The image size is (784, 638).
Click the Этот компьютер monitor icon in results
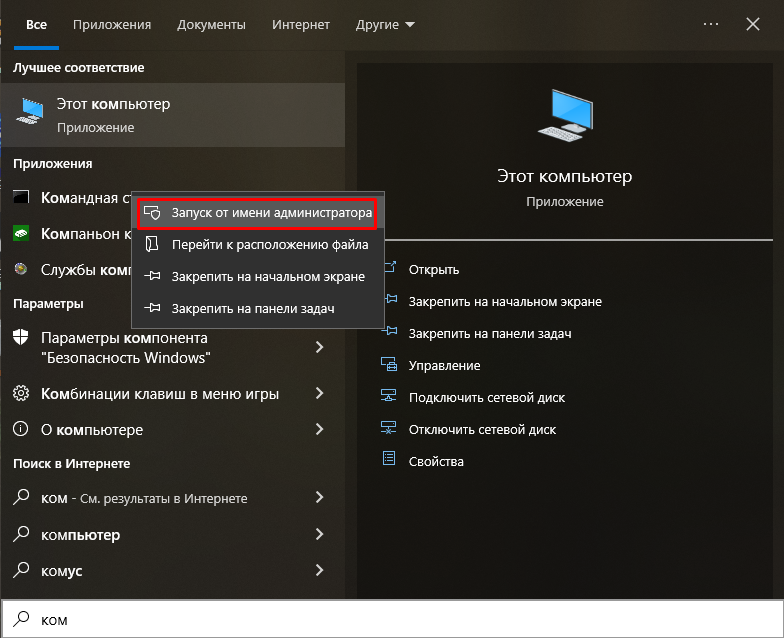pyautogui.click(x=30, y=111)
